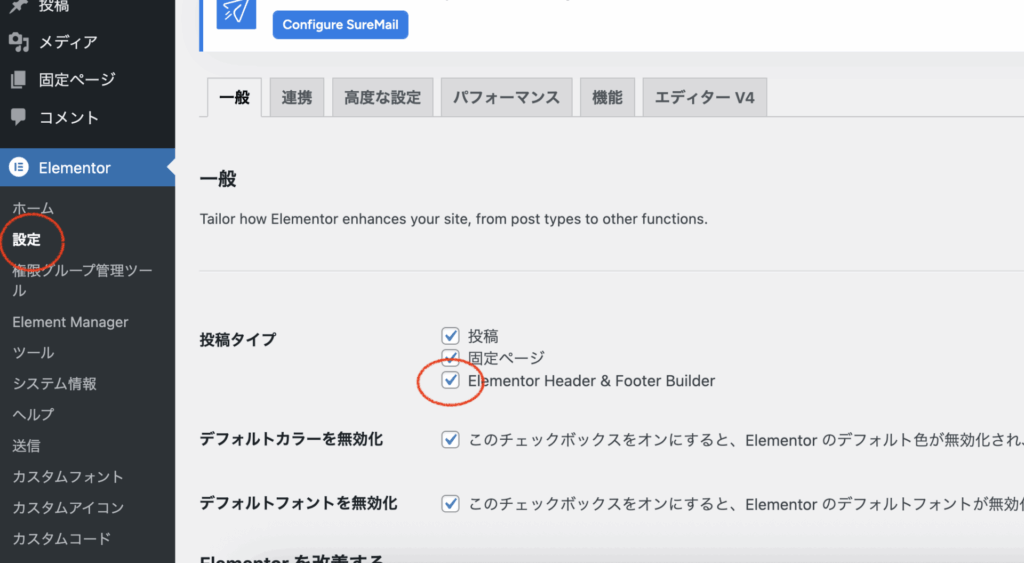Toggle the デフォルトカラーを無効化 checkbox

click(450, 440)
